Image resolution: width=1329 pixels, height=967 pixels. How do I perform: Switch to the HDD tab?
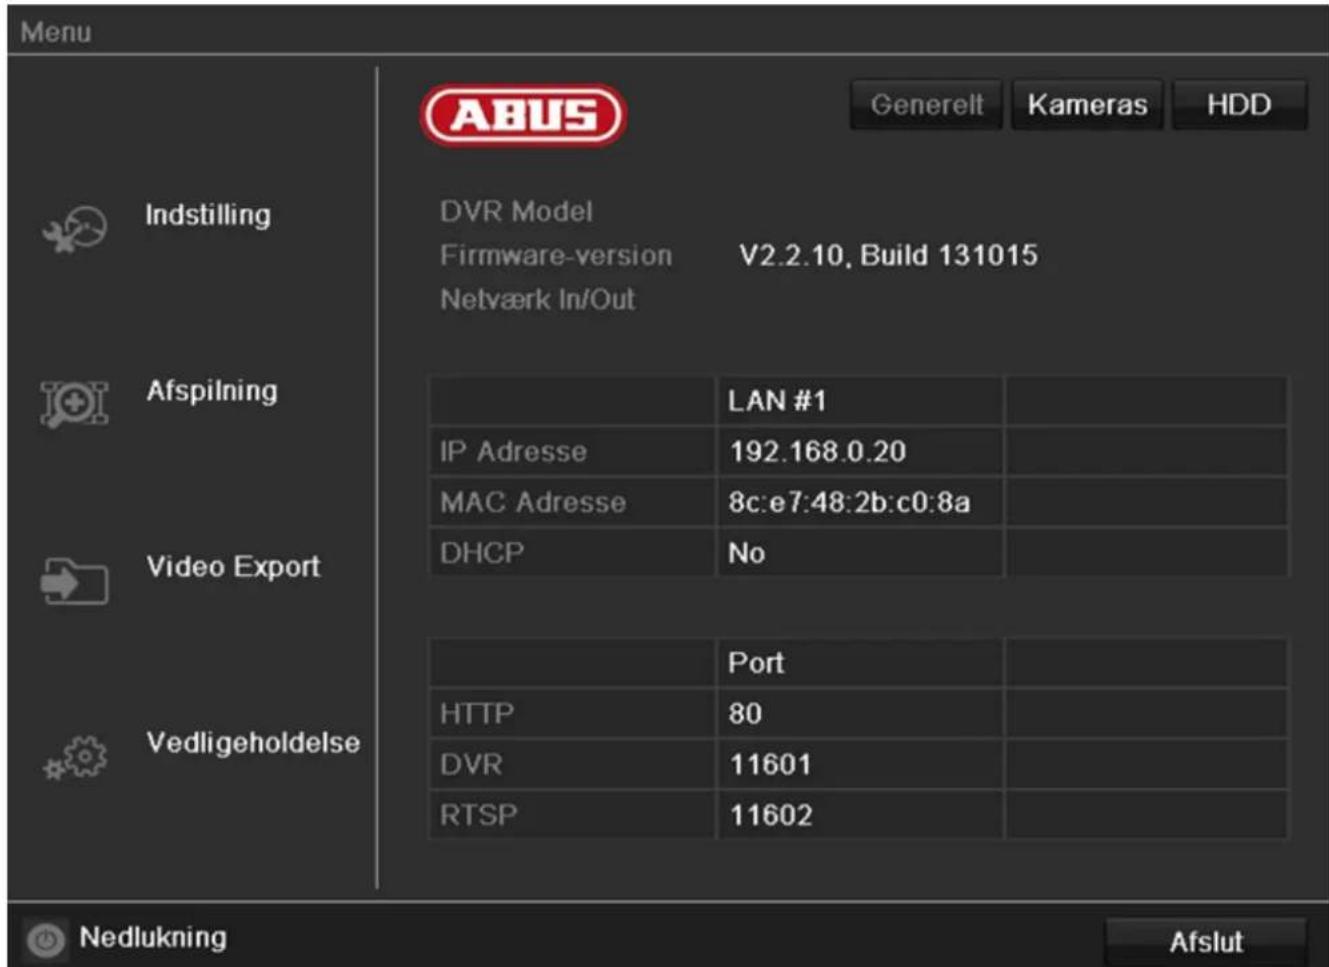click(1239, 105)
